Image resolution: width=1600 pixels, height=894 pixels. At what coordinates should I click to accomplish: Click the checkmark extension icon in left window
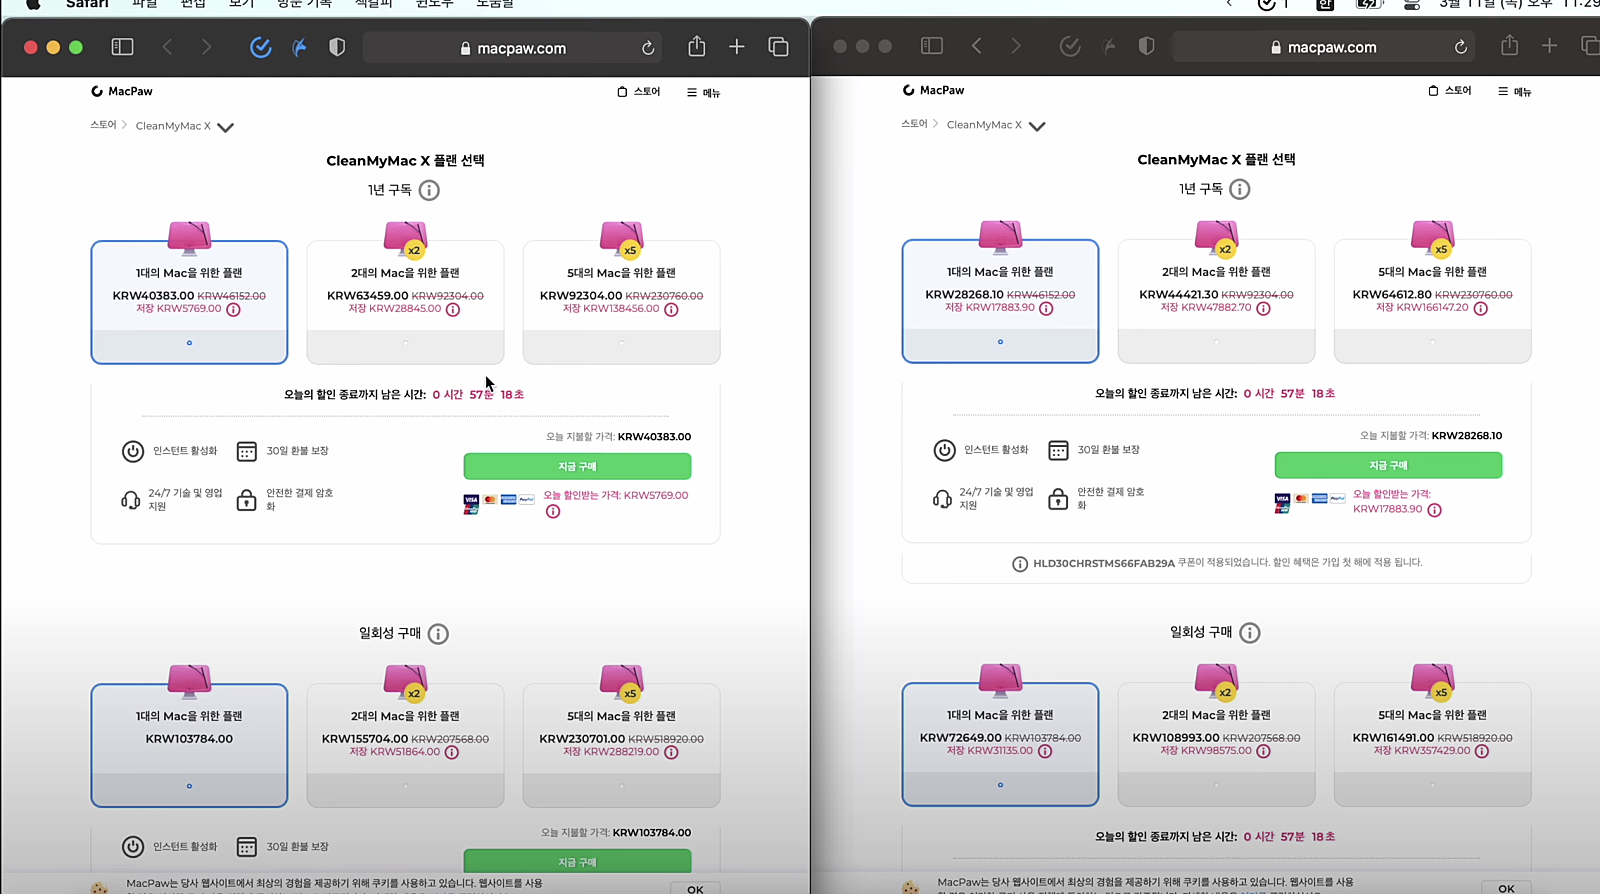pyautogui.click(x=260, y=47)
